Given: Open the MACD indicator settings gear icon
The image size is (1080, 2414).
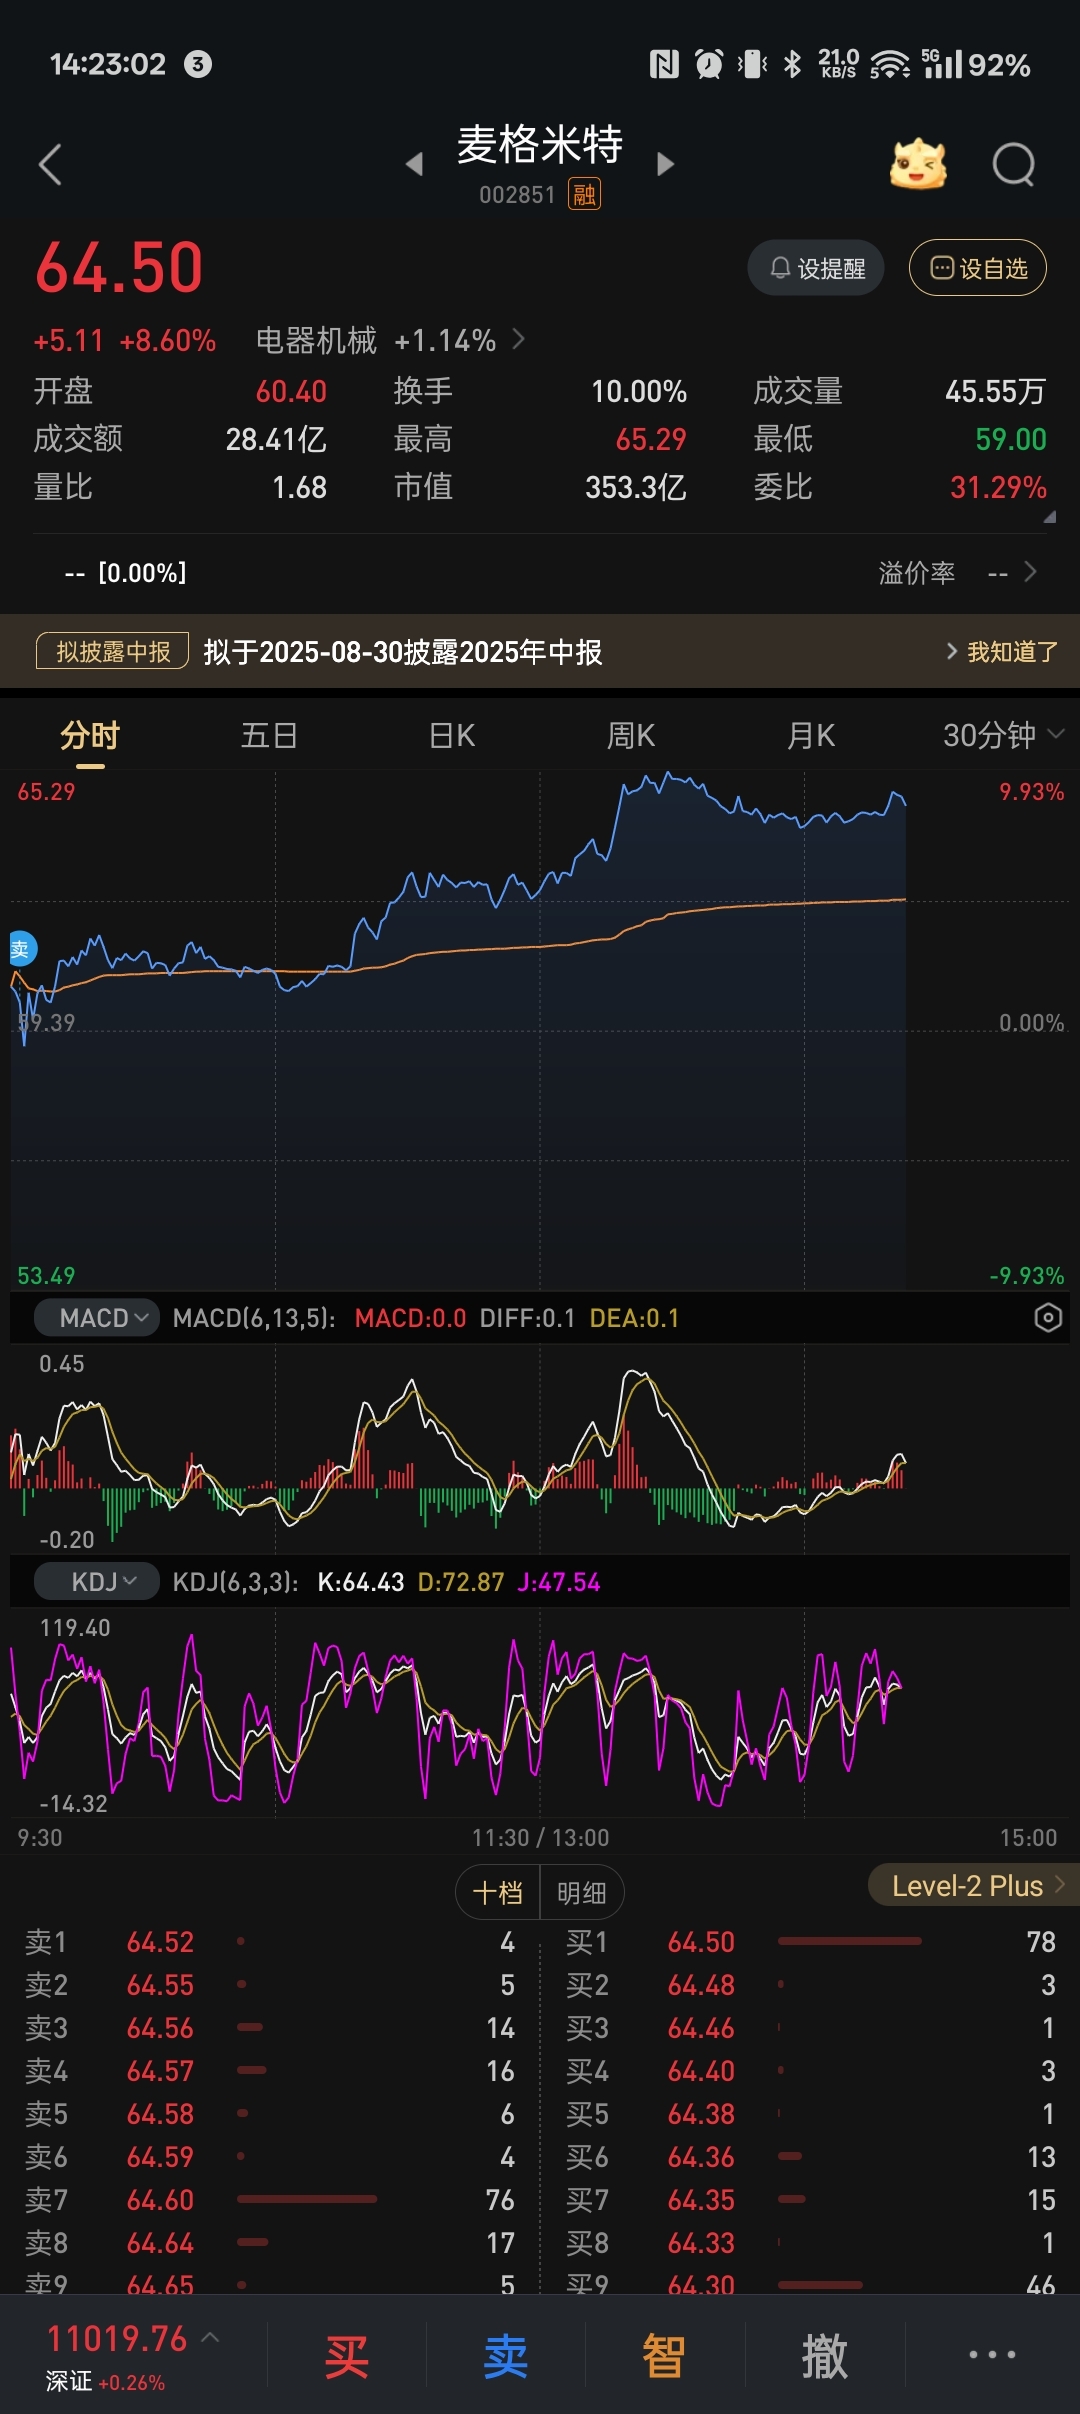Looking at the screenshot, I should pyautogui.click(x=1047, y=1318).
